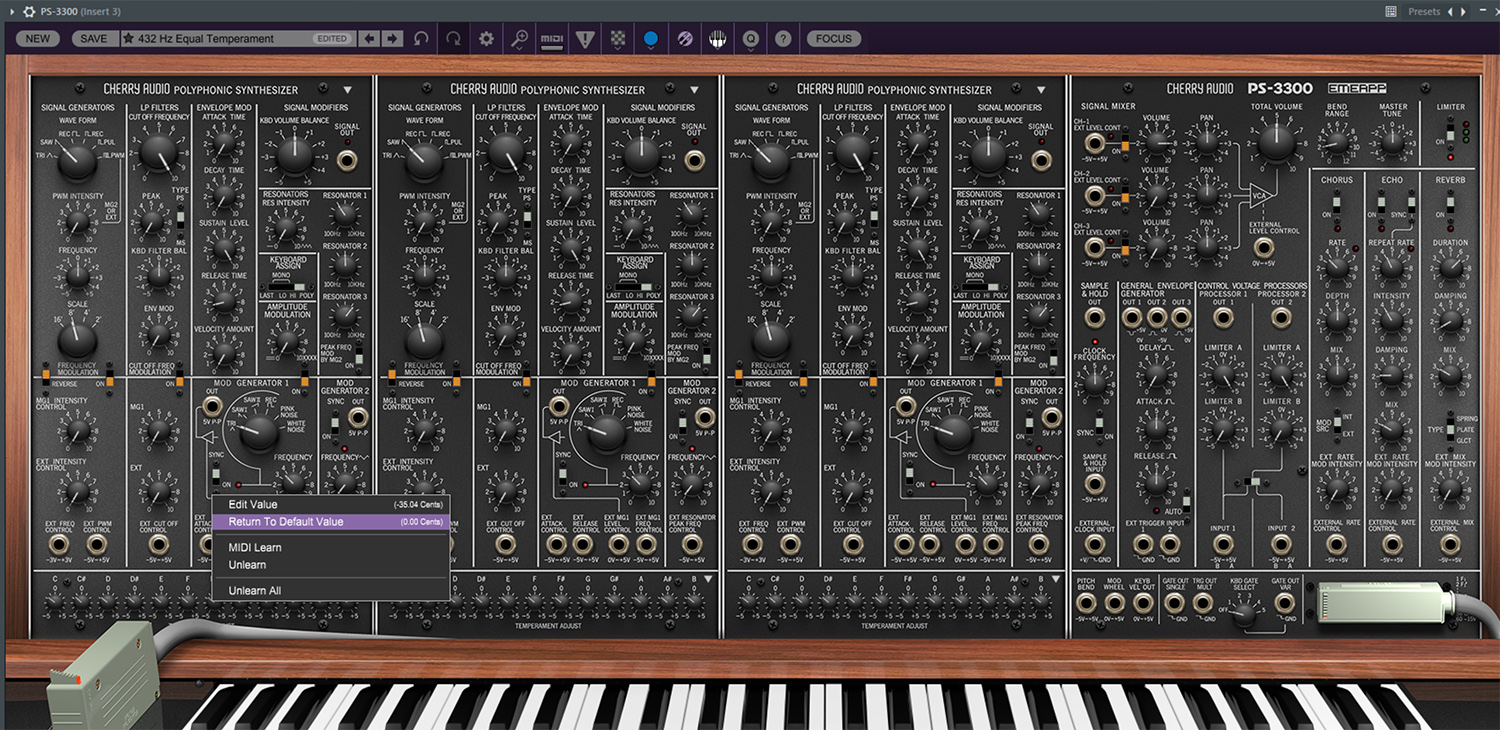Flip the Chorus Mod Src Int/Ext switch
The image size is (1500, 730).
[x=1338, y=427]
